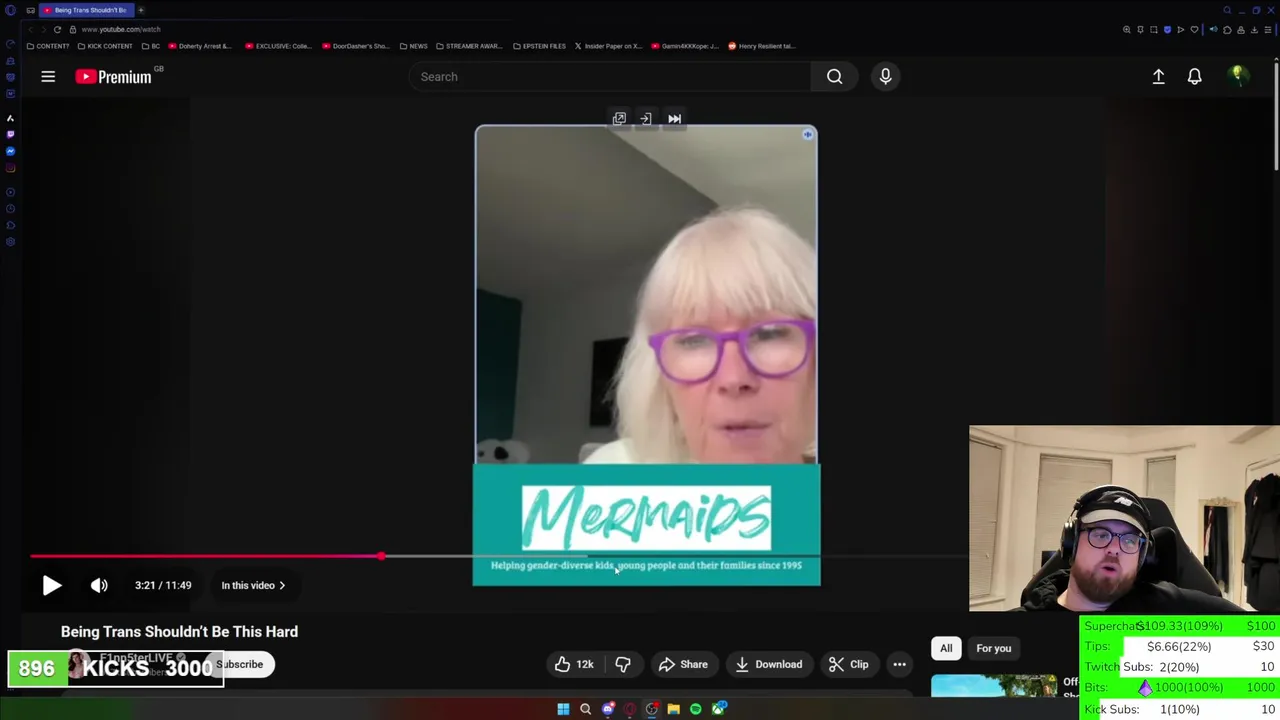The width and height of the screenshot is (1280, 720).
Task: Open DoorDasher's Sho... bookmark
Action: point(355,46)
